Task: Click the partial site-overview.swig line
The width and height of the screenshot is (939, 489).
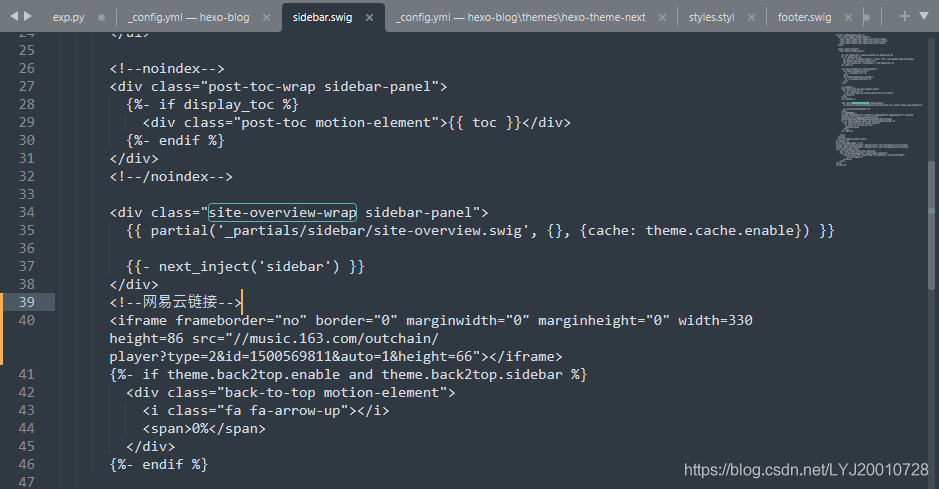Action: pos(480,230)
